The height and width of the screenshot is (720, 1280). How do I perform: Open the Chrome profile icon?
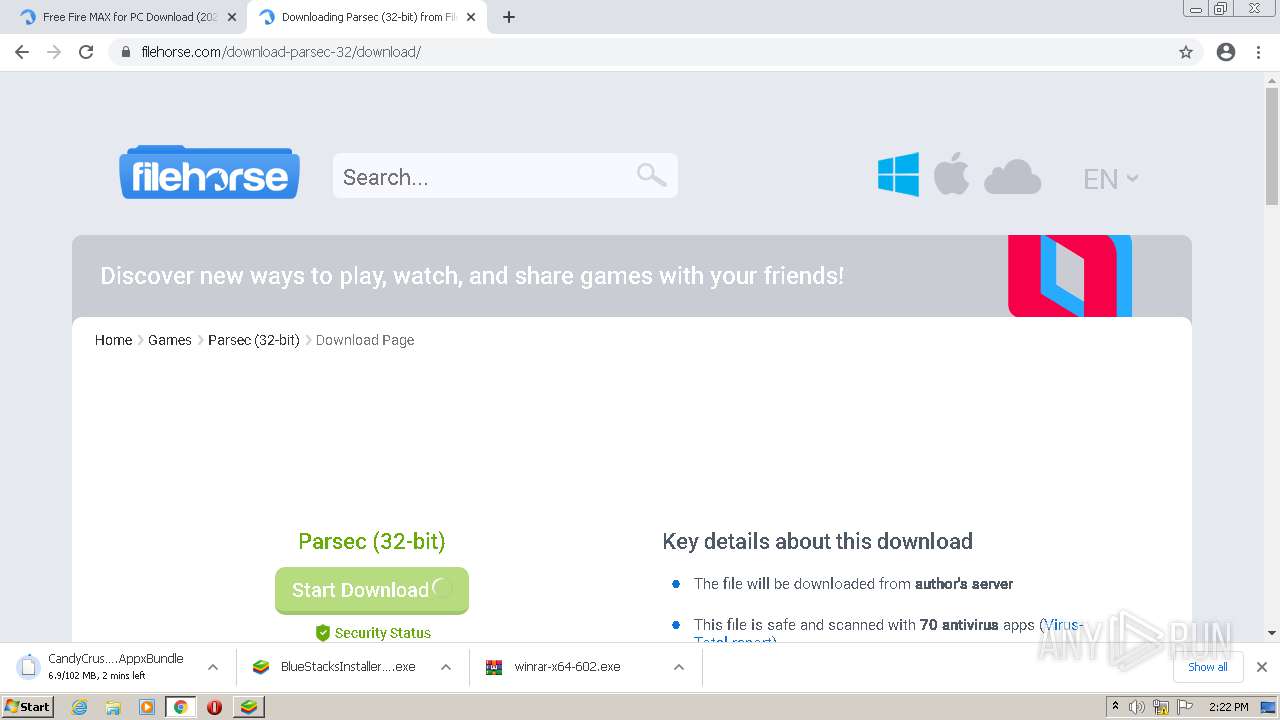[1226, 52]
